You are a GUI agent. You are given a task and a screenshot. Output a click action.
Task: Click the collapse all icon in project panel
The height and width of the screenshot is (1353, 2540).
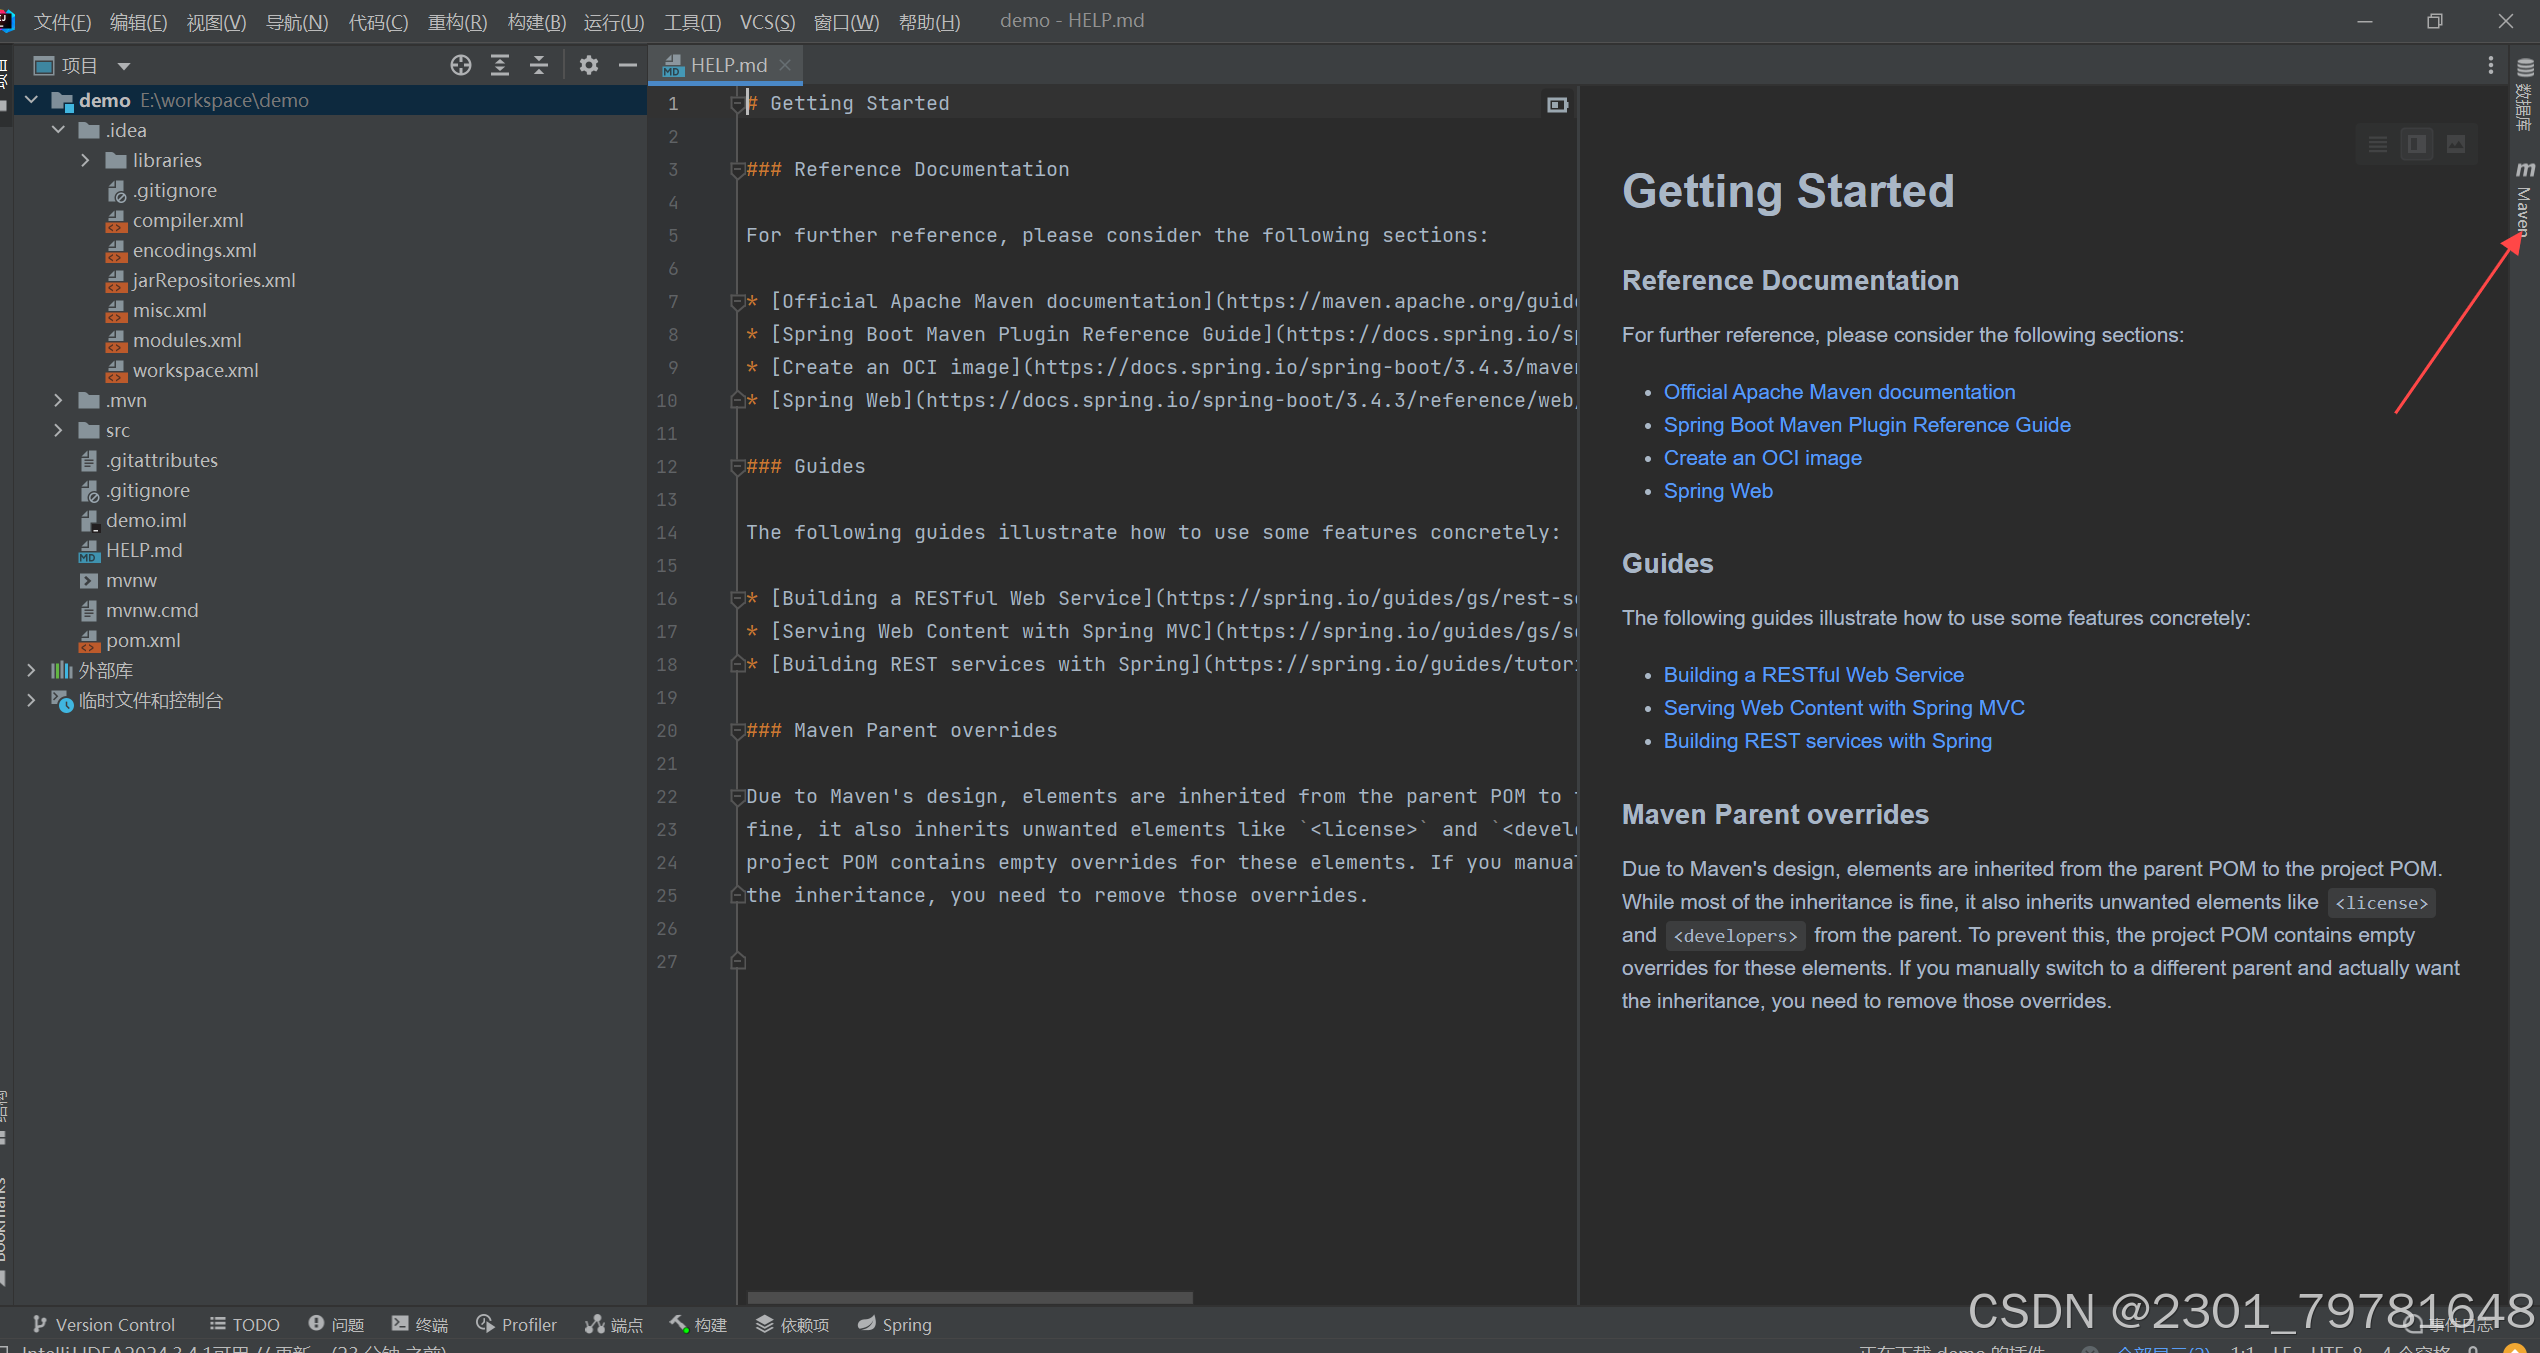pos(539,66)
